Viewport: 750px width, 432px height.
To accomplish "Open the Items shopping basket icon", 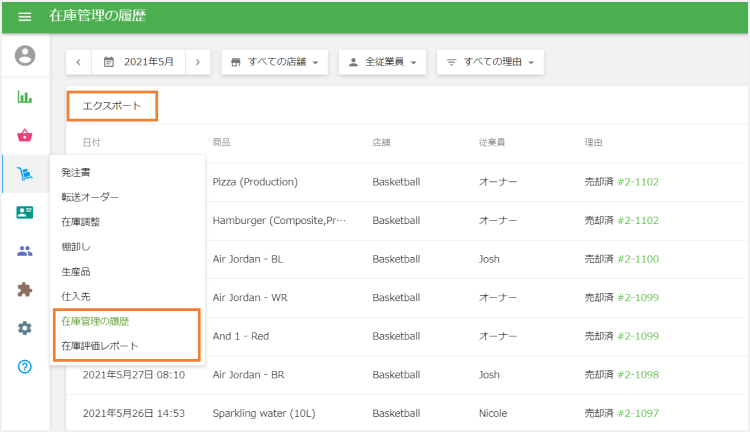I will 25,135.
